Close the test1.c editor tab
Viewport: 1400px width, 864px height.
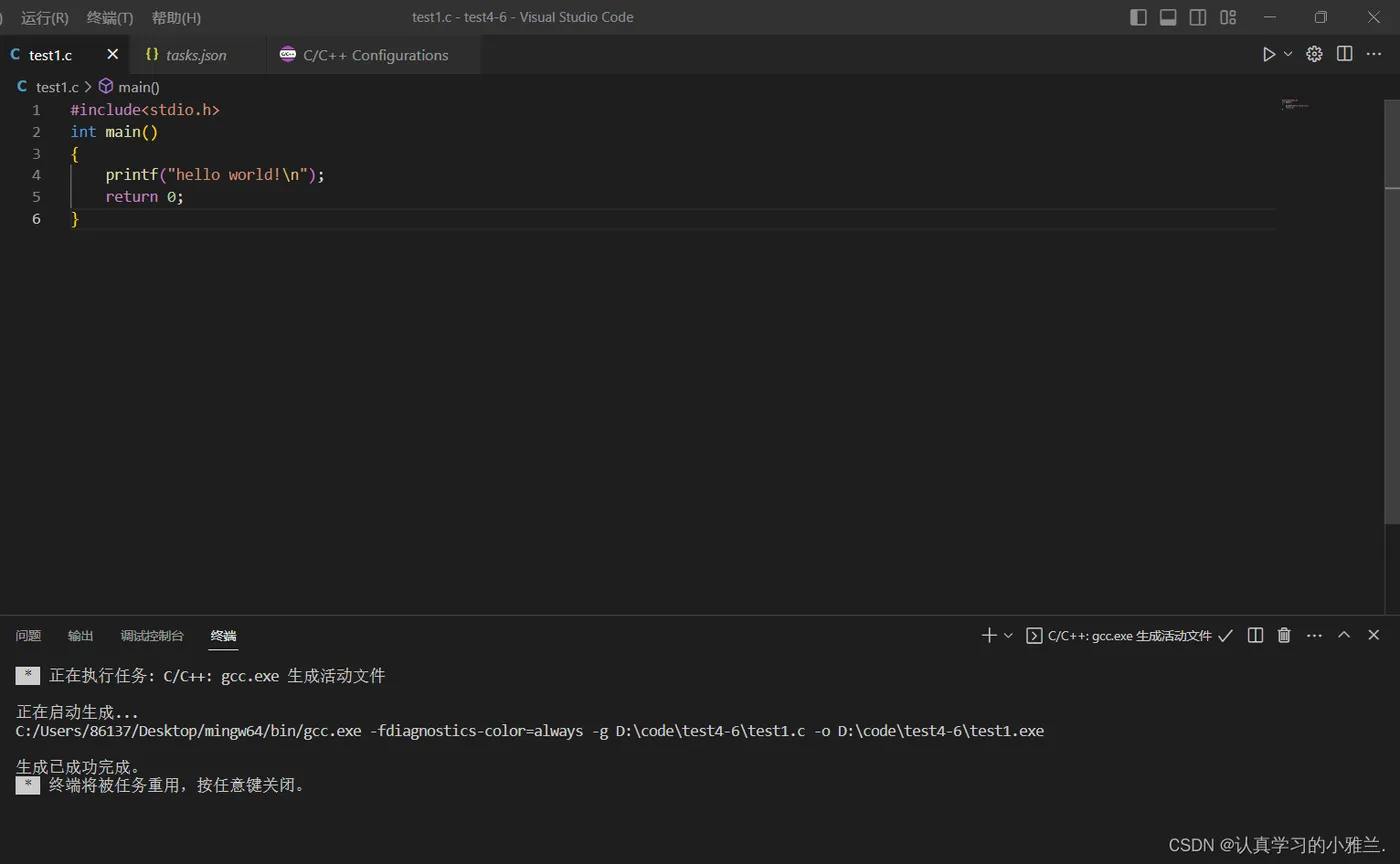tap(112, 54)
